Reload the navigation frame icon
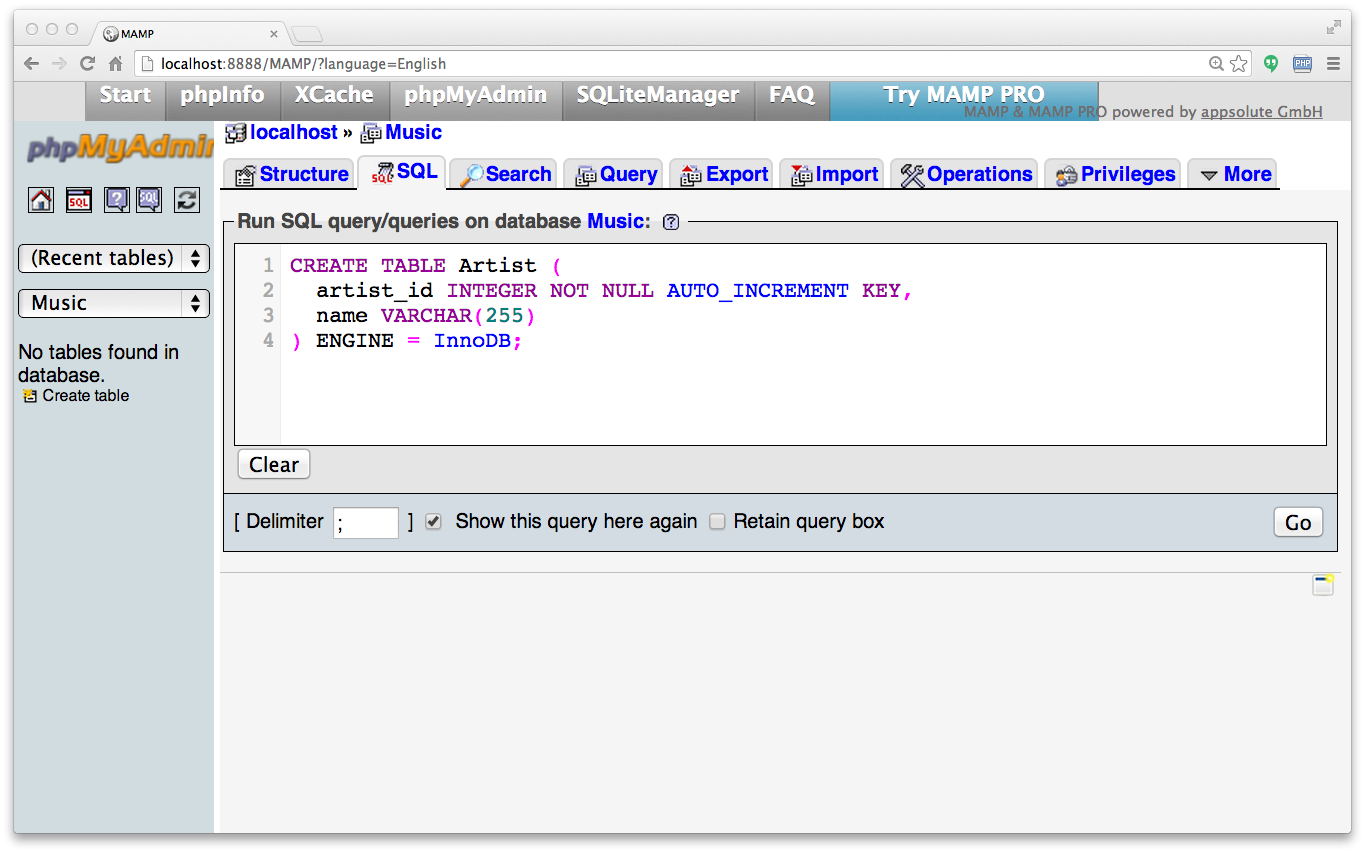1365x853 pixels. pos(187,199)
